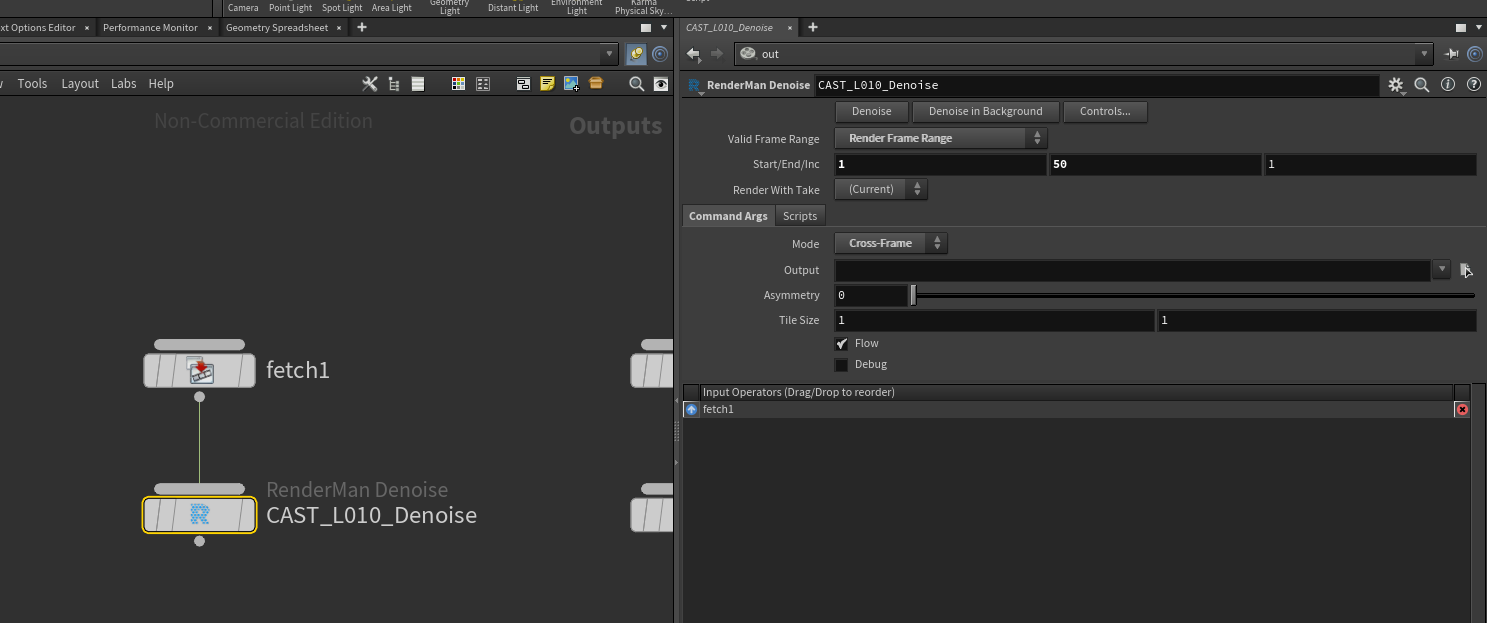Switch to the list mode icon
1487x623 pixels.
[418, 84]
